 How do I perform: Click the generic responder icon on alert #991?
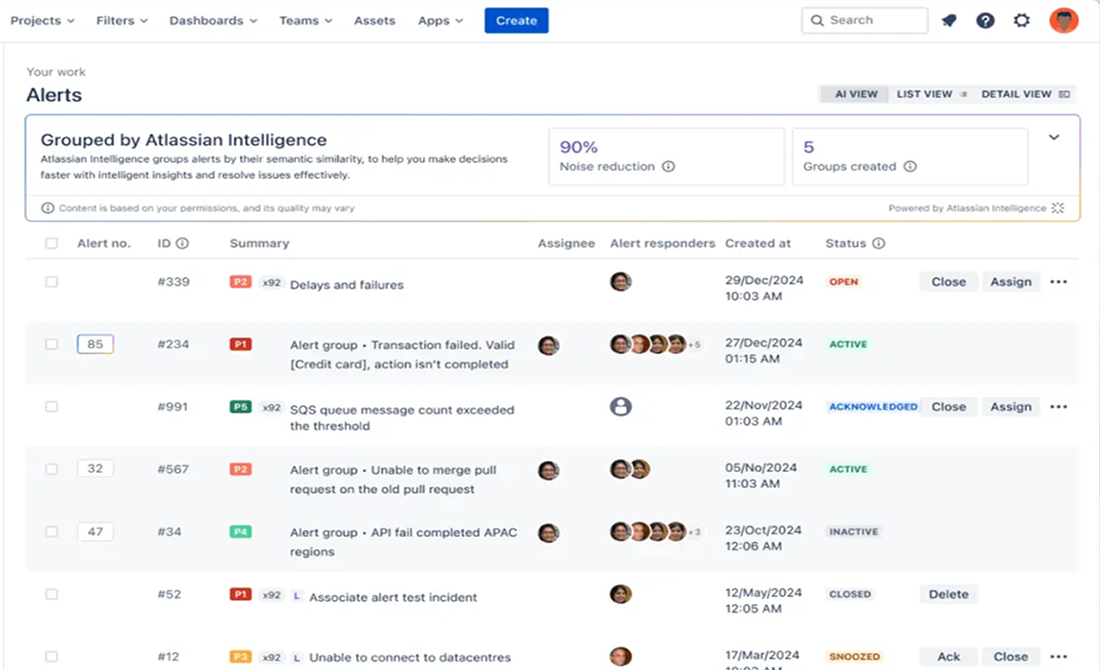click(x=621, y=407)
